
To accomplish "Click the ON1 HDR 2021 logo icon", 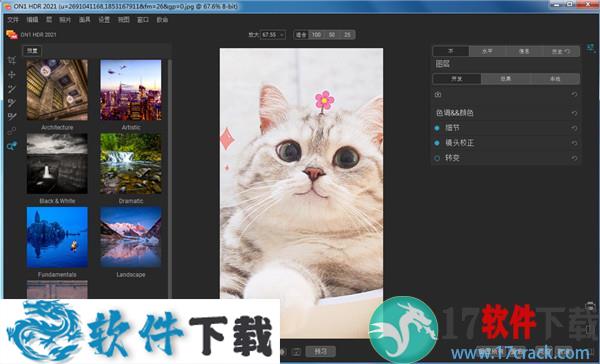I will [x=11, y=34].
